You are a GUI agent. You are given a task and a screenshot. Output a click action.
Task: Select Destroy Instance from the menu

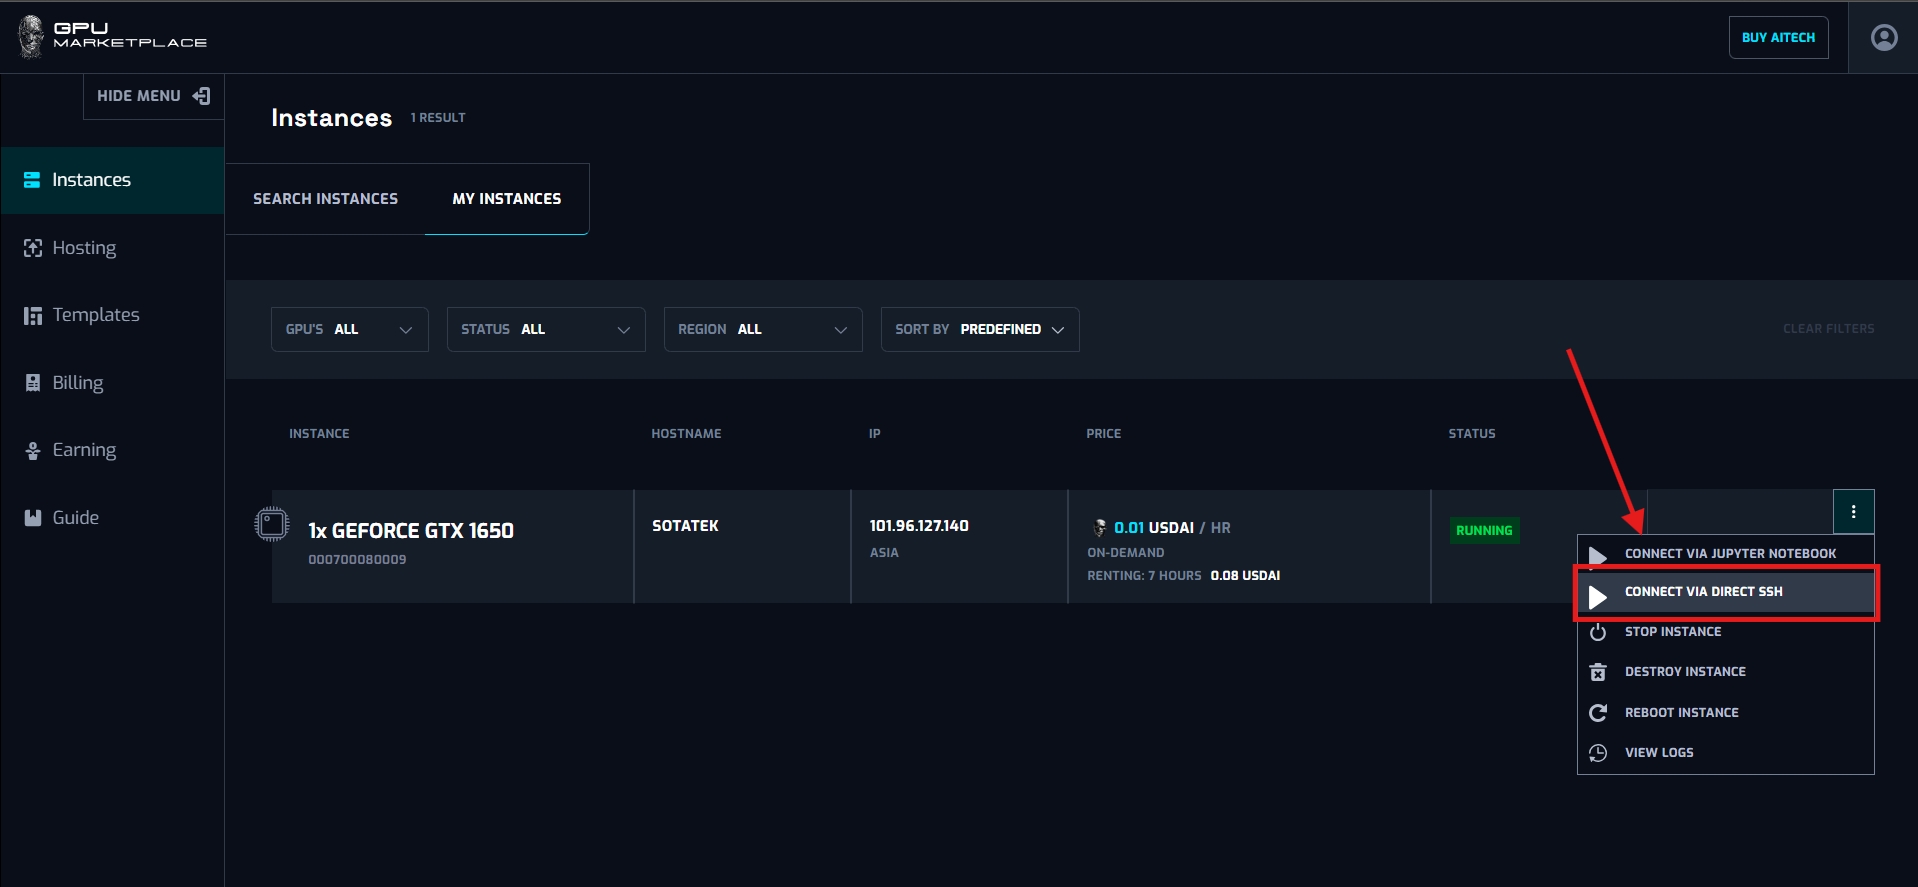point(1684,672)
